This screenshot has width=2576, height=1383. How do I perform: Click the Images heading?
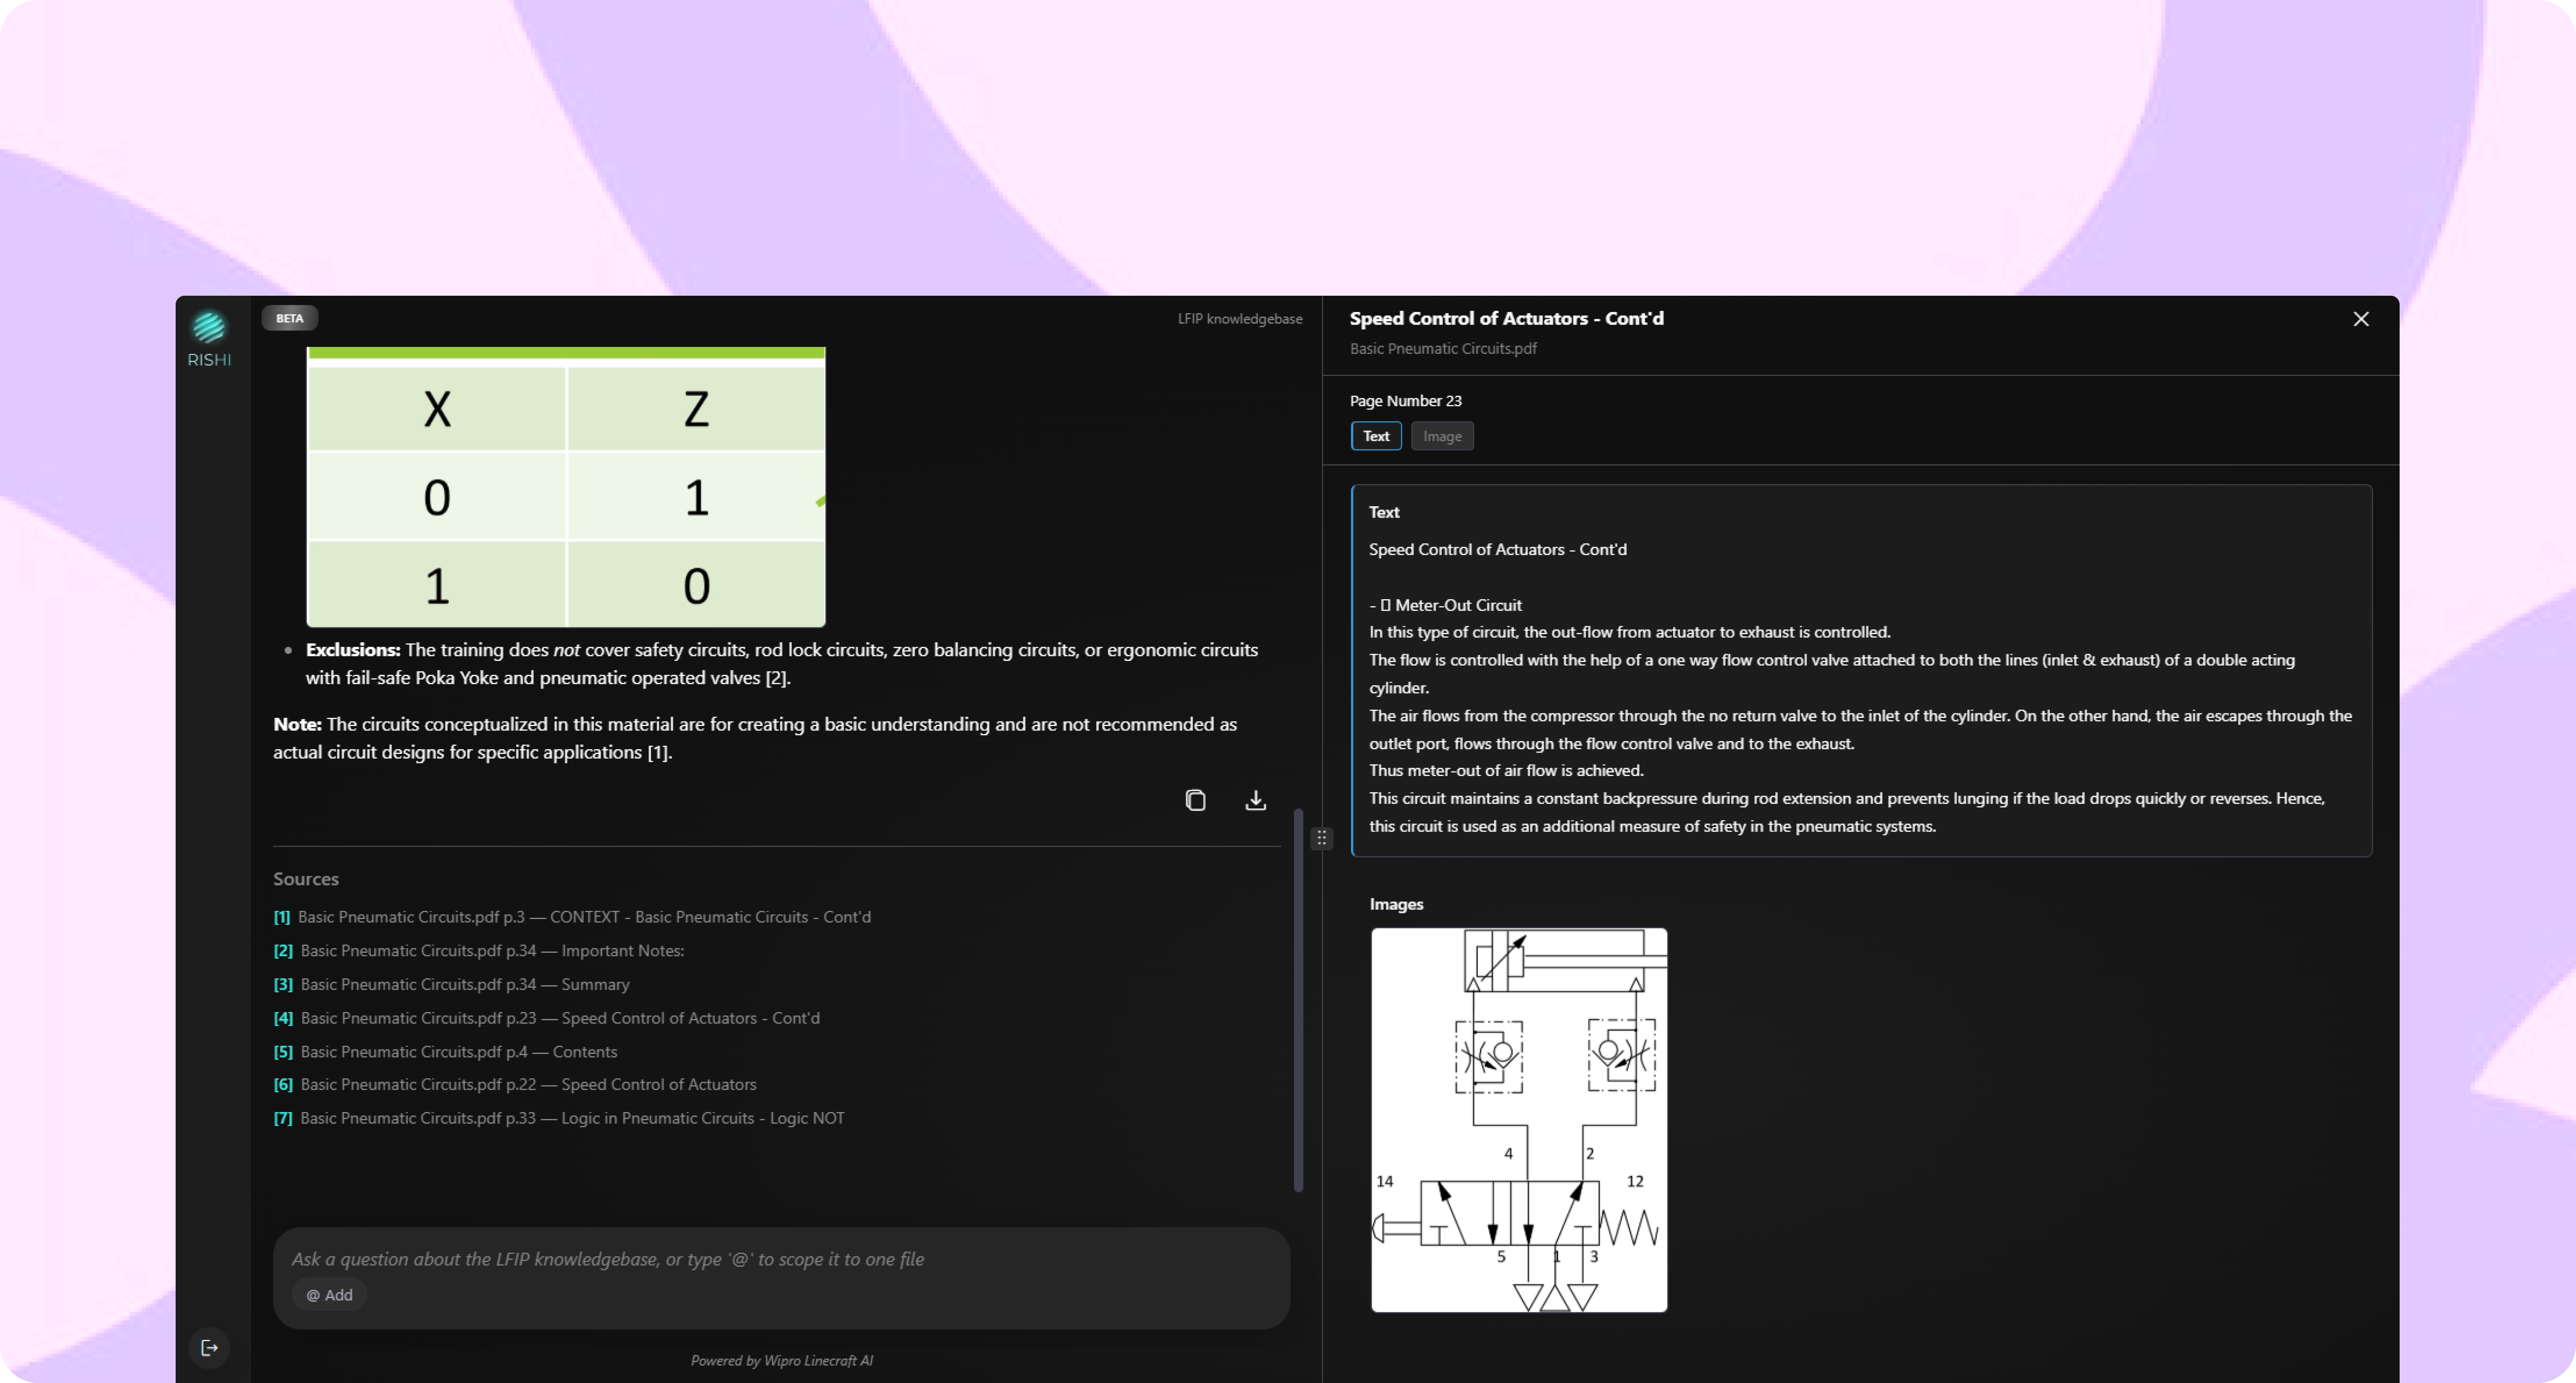(x=1396, y=904)
